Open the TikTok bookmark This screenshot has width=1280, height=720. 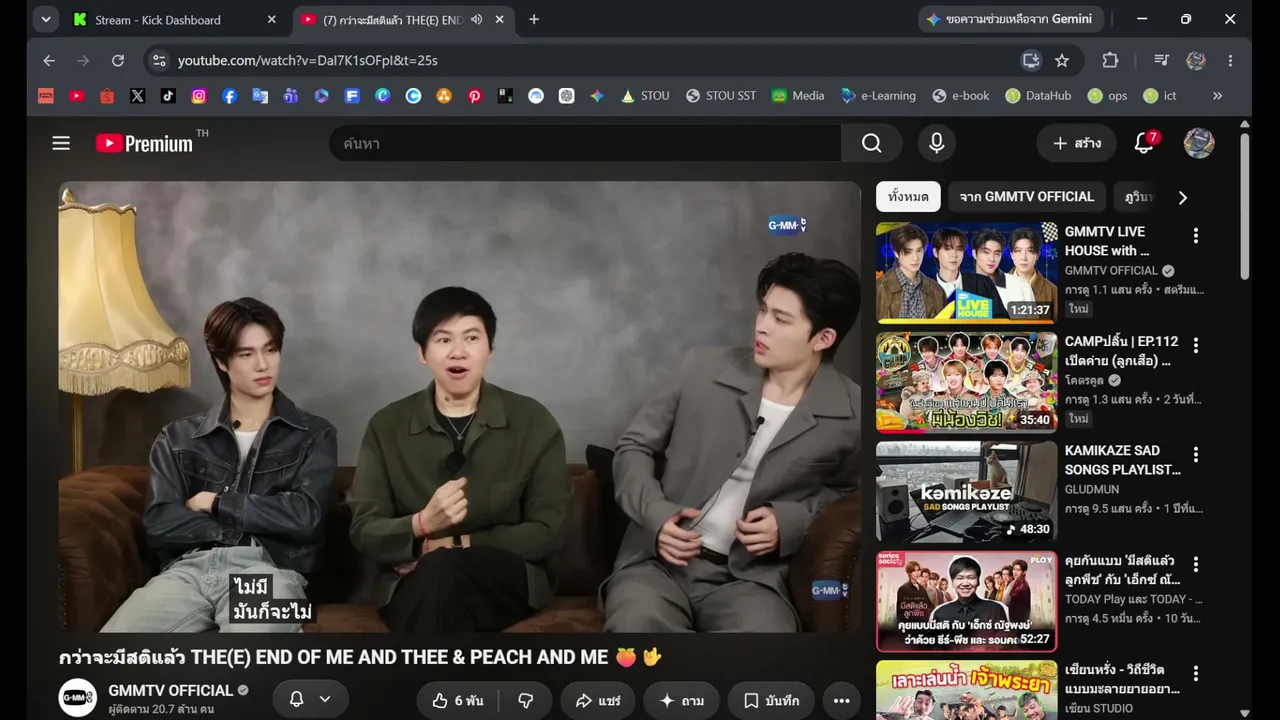168,96
